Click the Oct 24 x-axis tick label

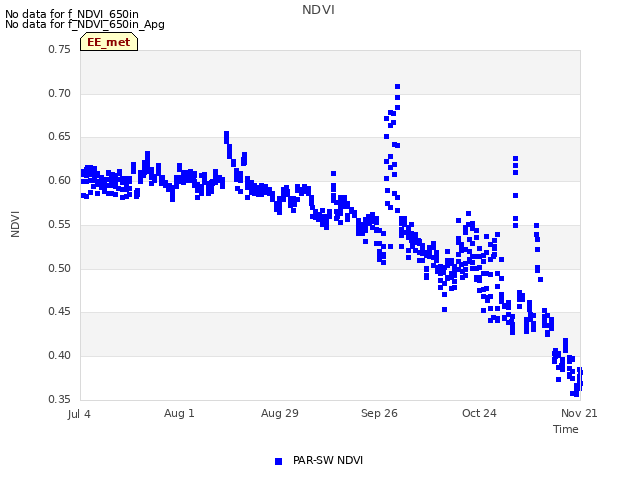point(479,413)
